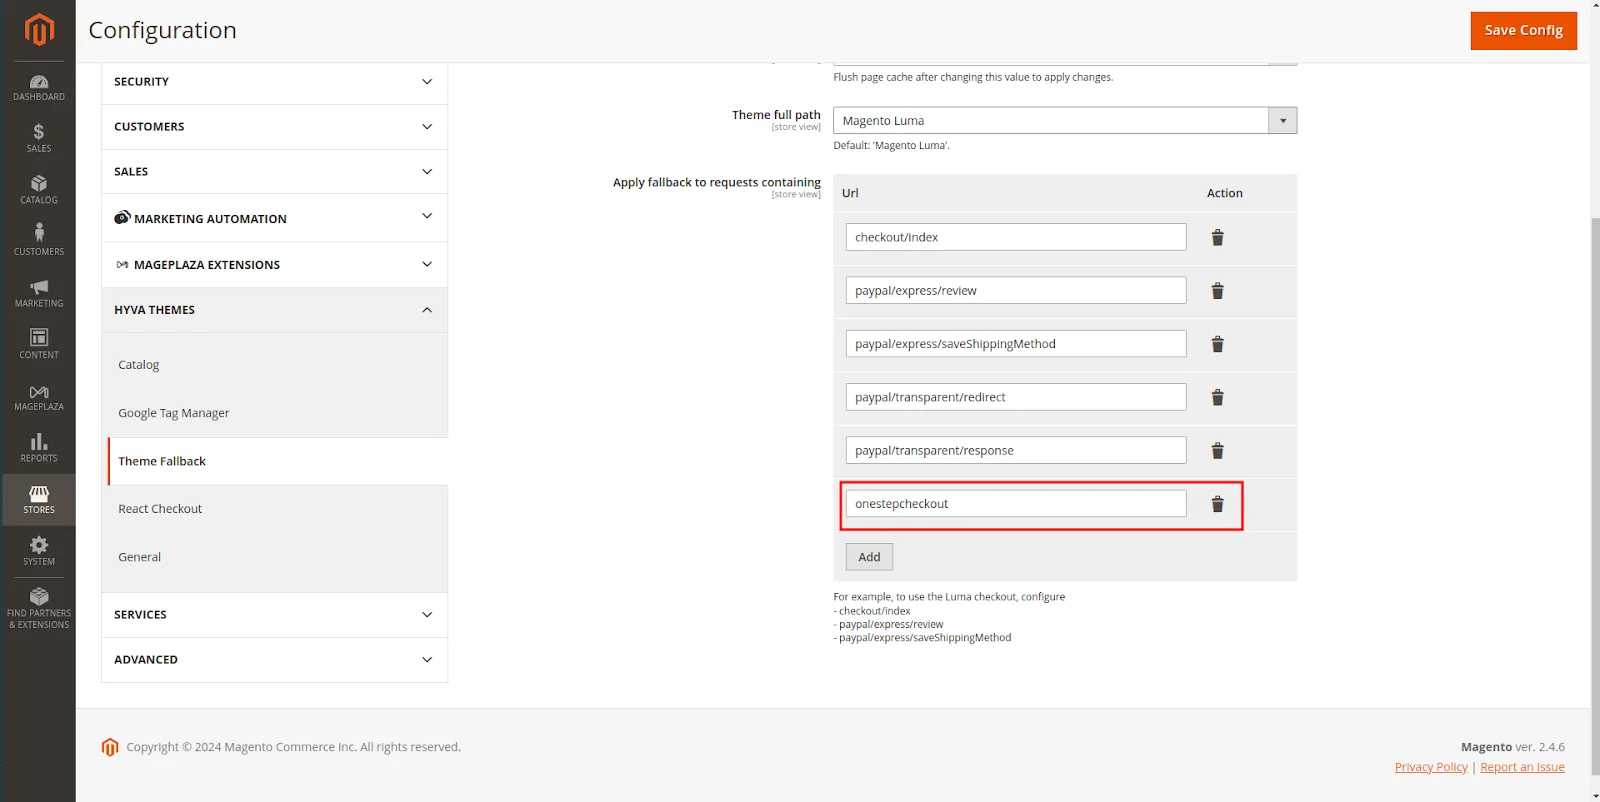This screenshot has height=802, width=1600.
Task: Open the Sales dollar icon menu
Action: point(38,138)
